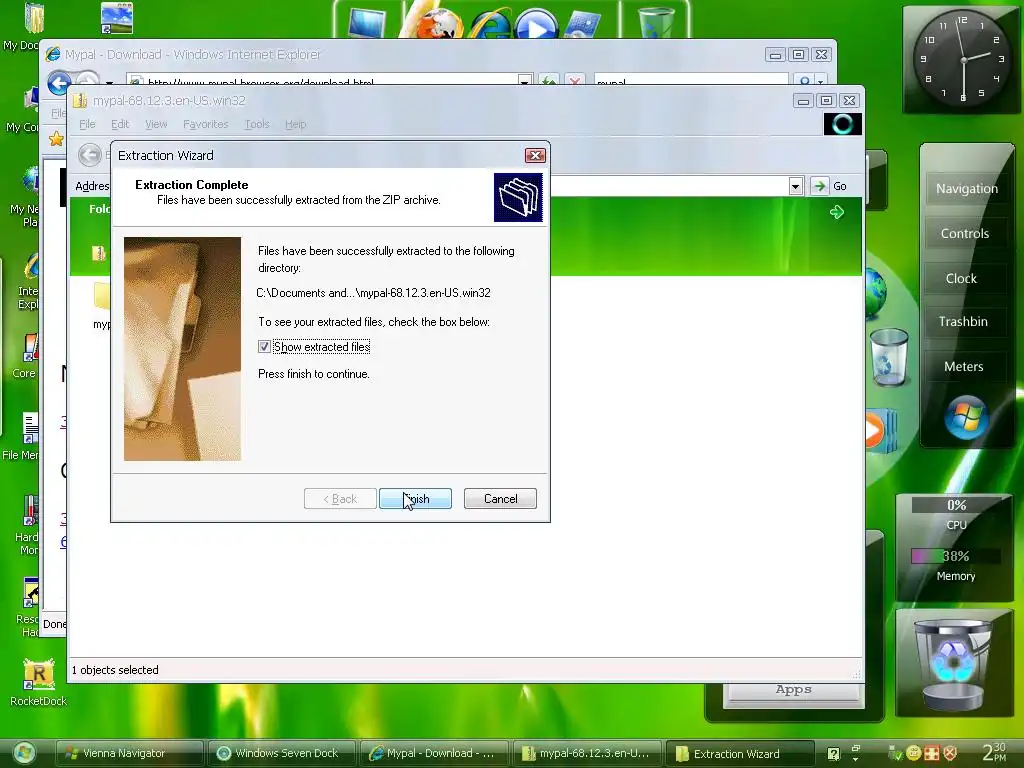1024x768 pixels.
Task: Click the Back button in Internet Explorer
Action: tap(59, 83)
